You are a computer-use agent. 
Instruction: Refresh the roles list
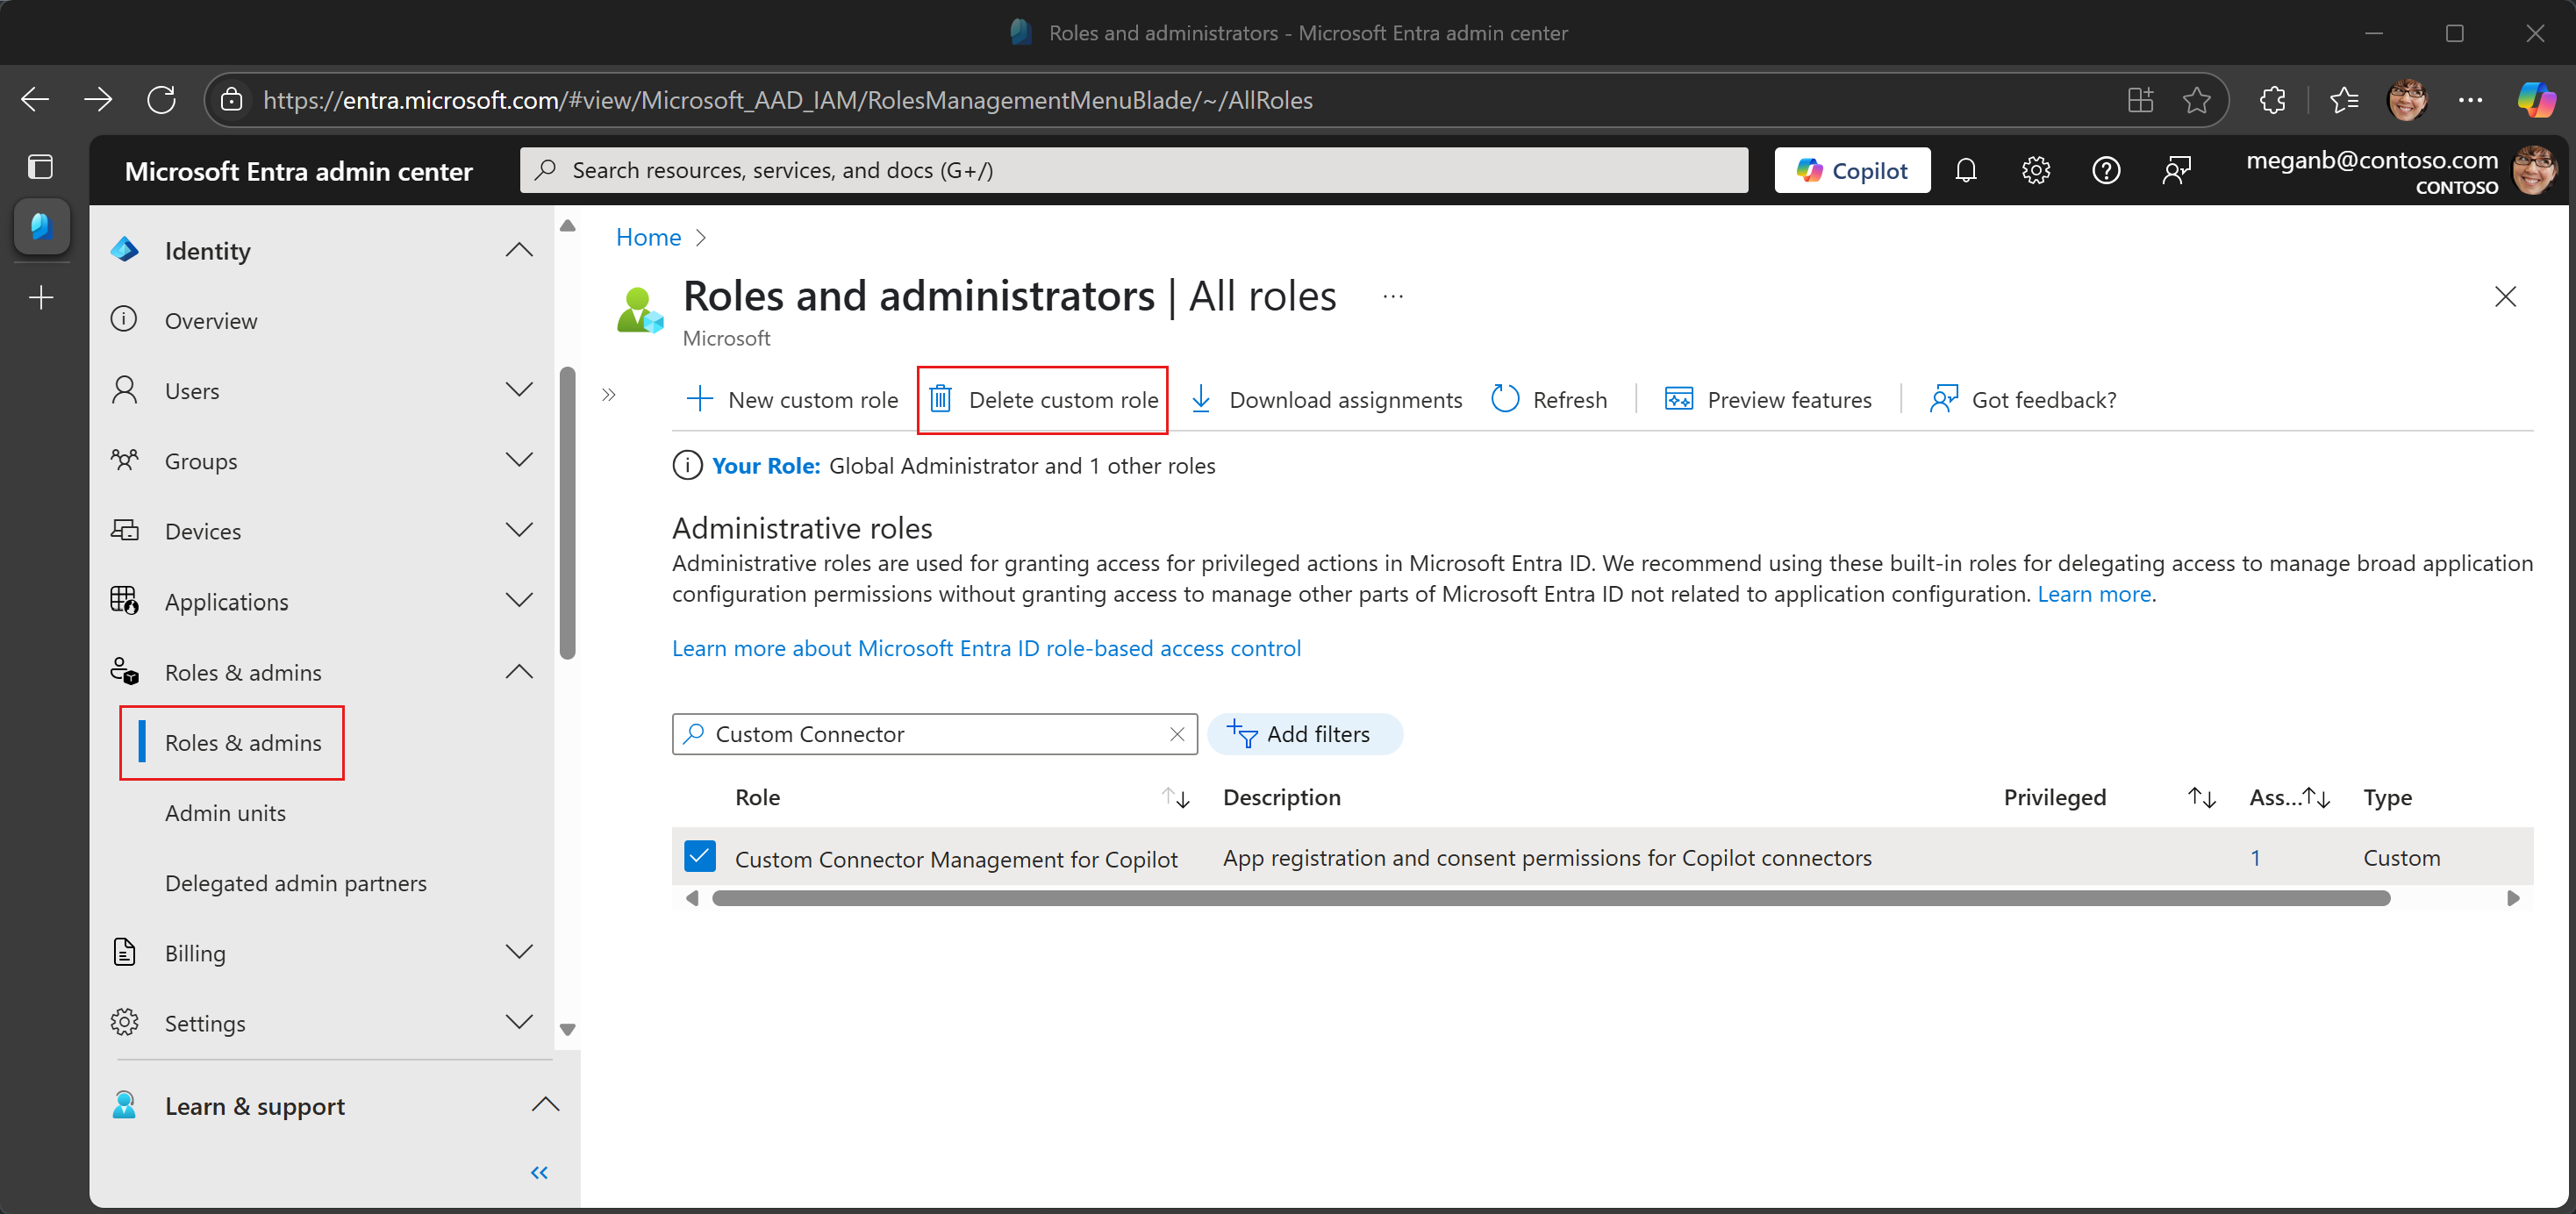point(1549,400)
